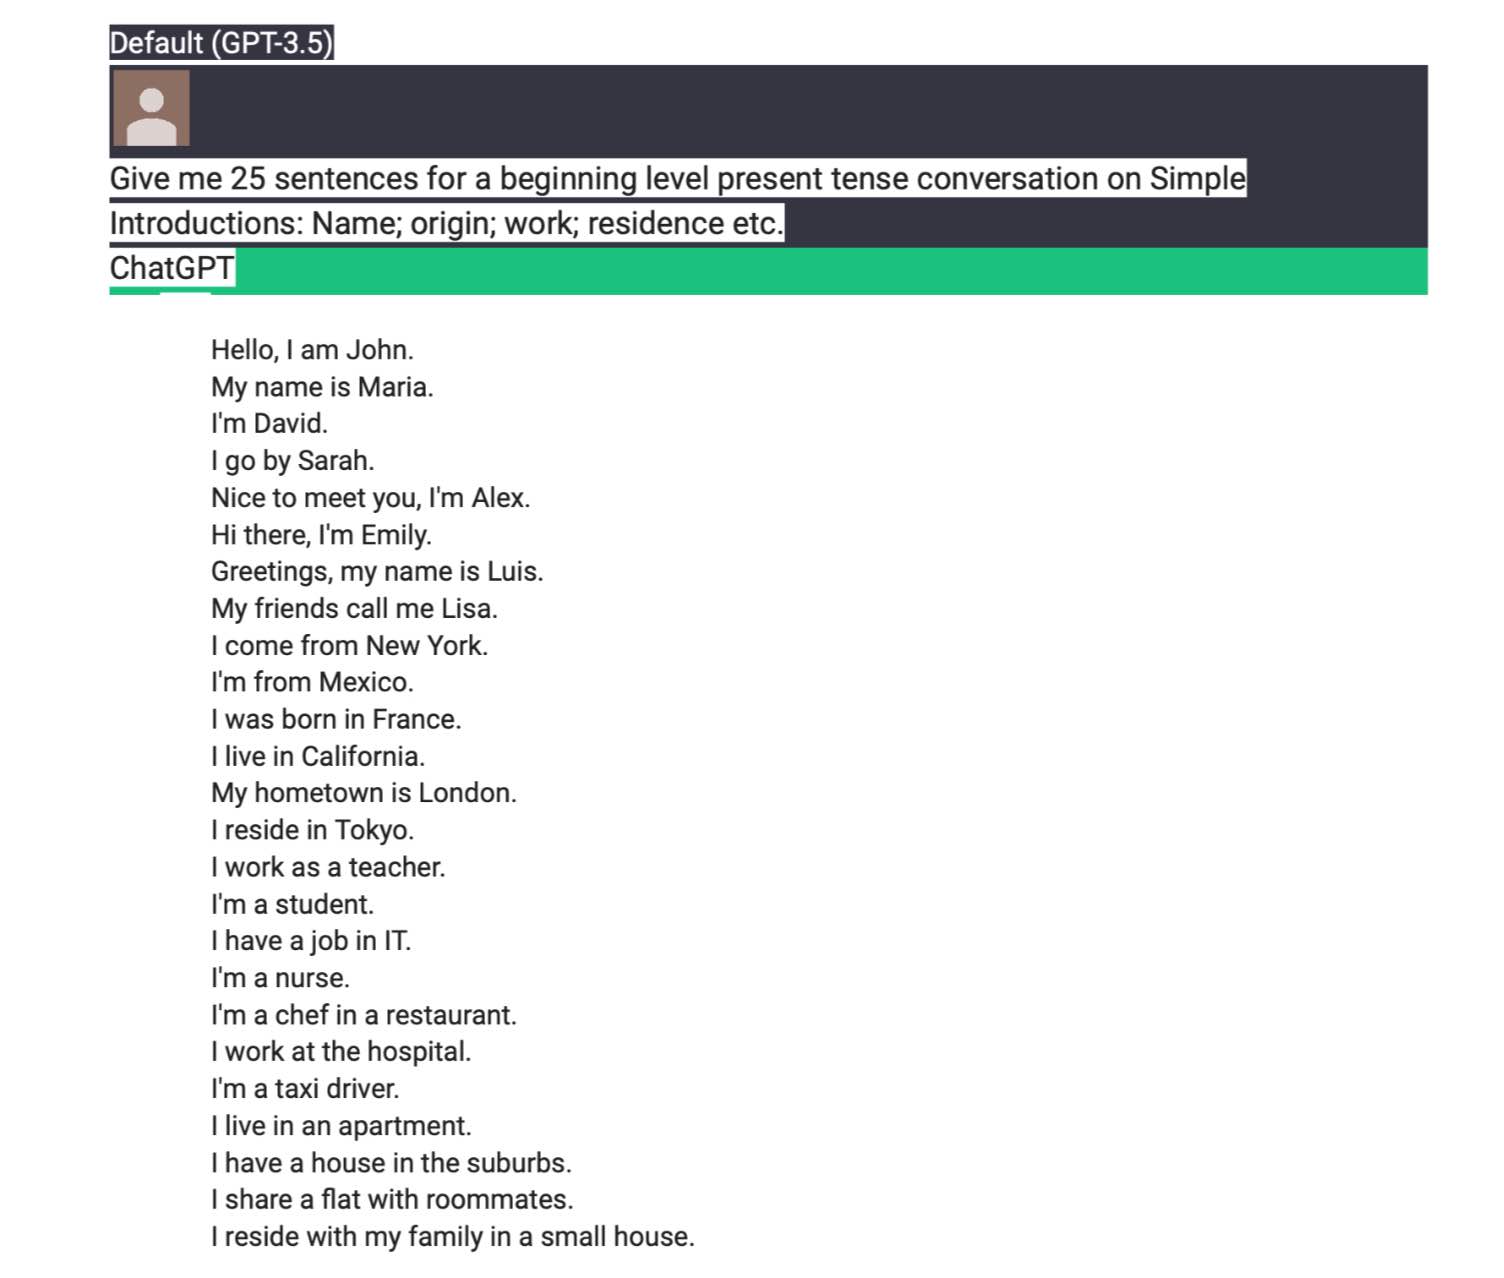Click the user avatar icon
The image size is (1504, 1278).
coord(151,108)
